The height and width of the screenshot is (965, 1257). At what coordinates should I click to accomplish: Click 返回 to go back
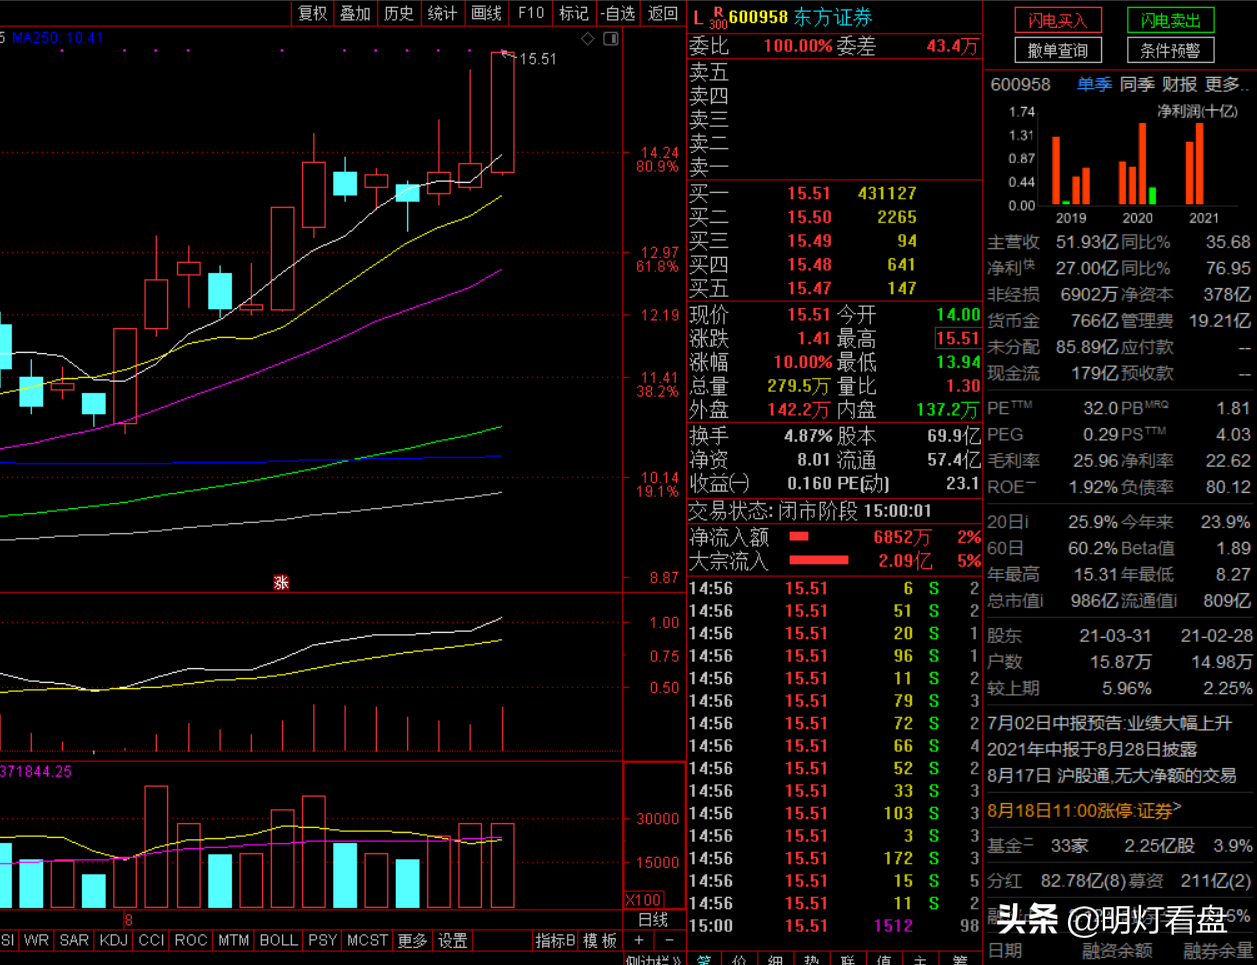(x=663, y=13)
